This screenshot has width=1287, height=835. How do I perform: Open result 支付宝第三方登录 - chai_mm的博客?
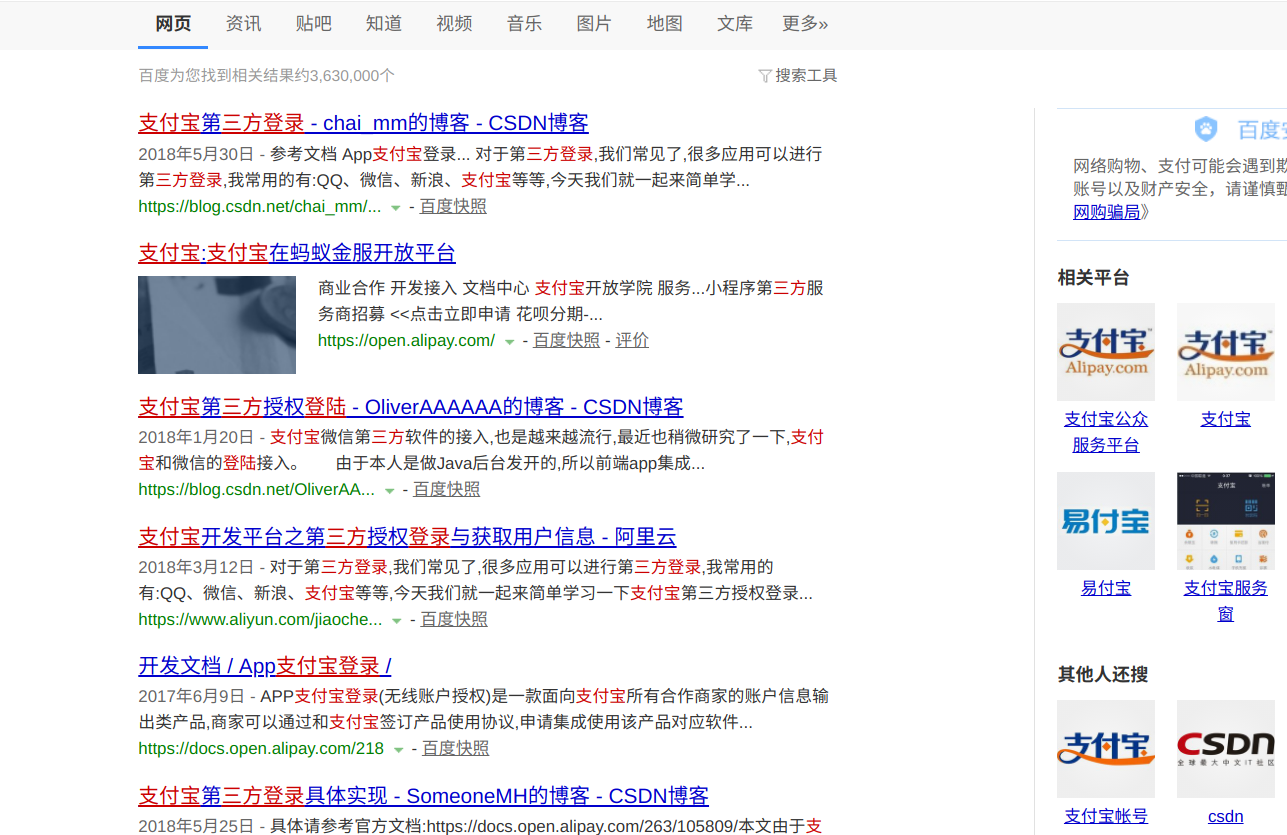(363, 123)
